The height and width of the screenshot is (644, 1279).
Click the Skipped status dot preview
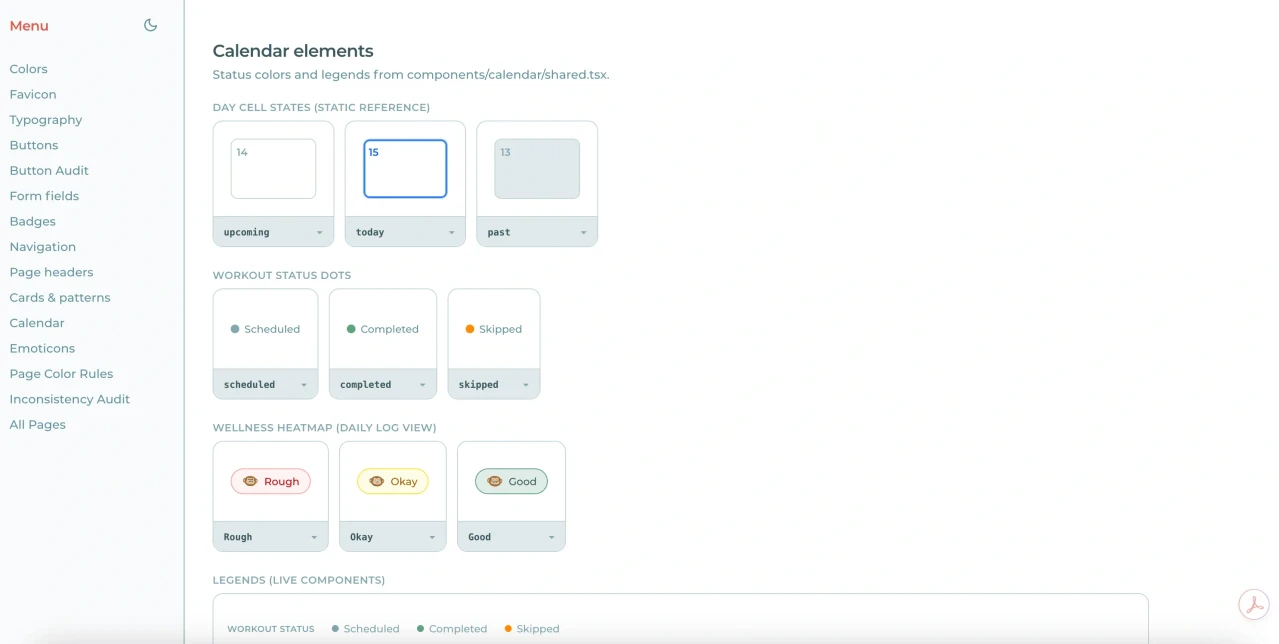[x=494, y=329]
